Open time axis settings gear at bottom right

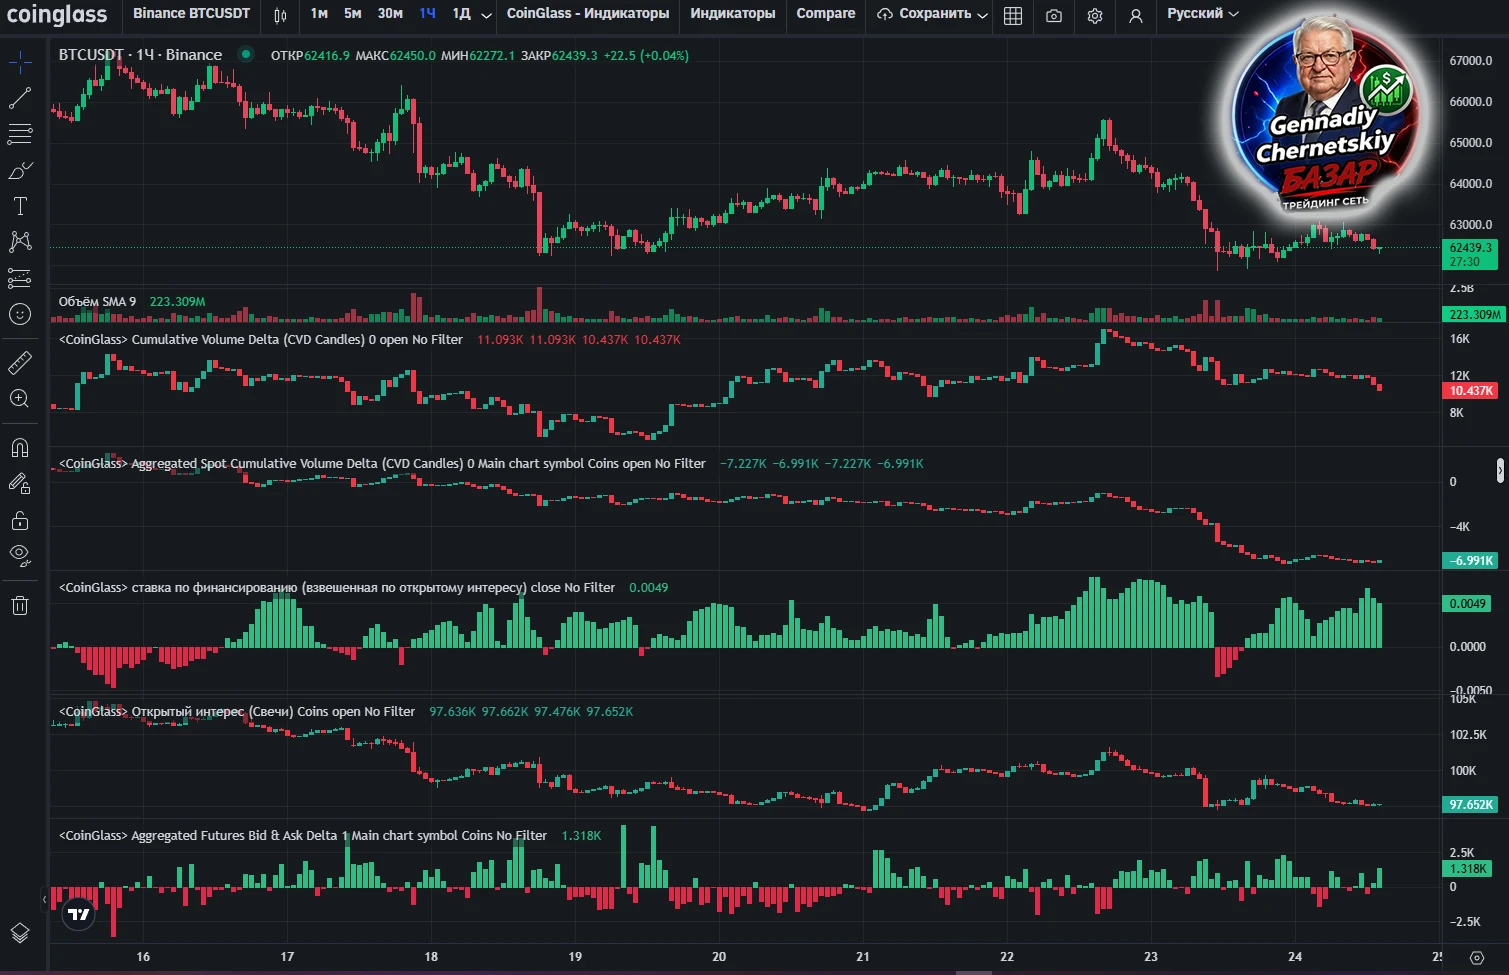[x=1477, y=957]
